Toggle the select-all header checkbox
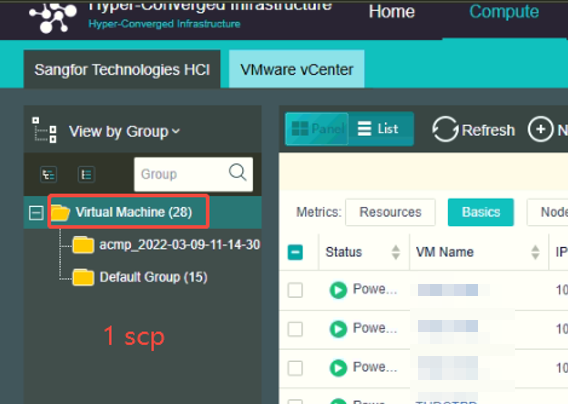Image resolution: width=568 pixels, height=404 pixels. (295, 252)
